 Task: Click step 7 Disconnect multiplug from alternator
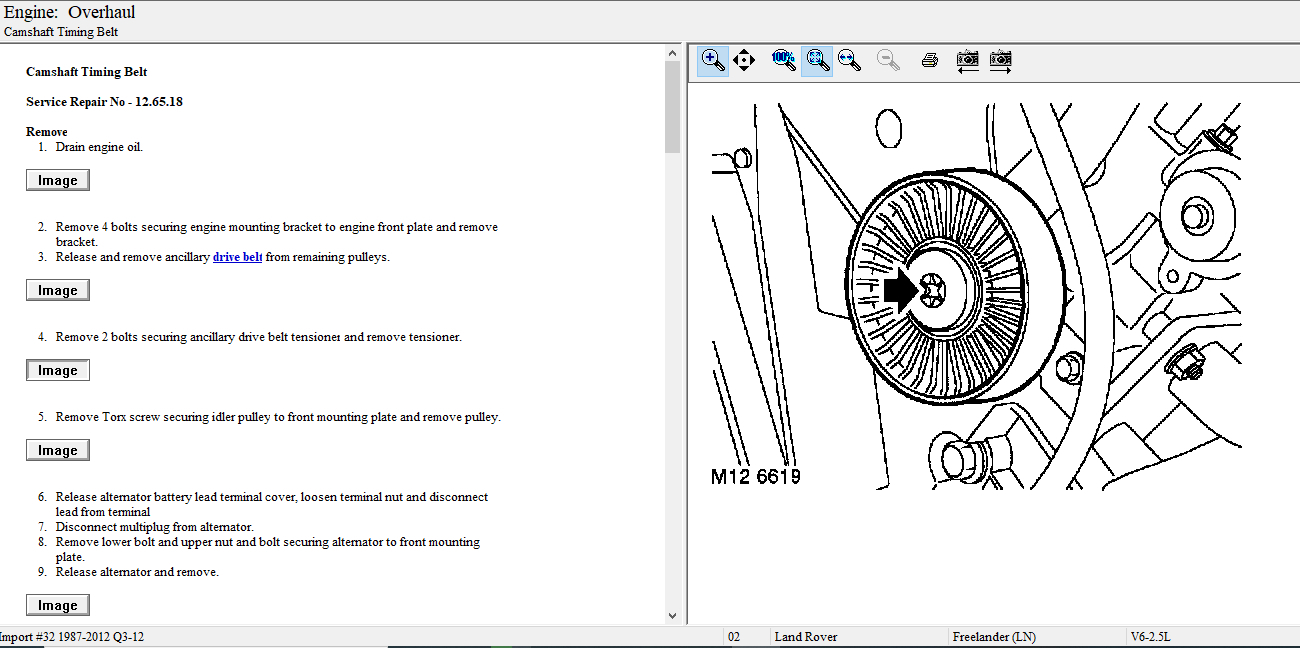pos(155,527)
